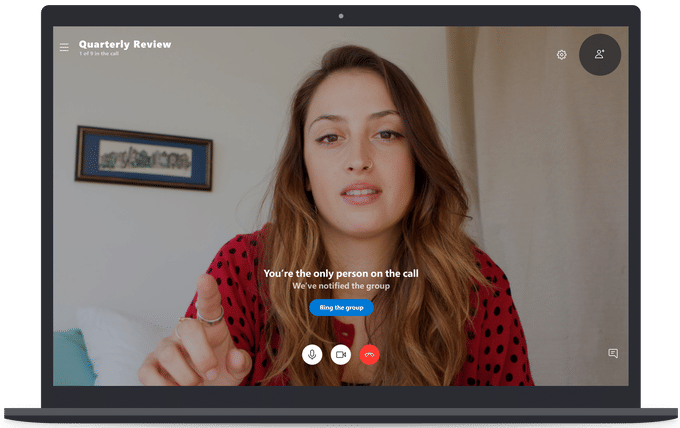Click the framed picture in the video background
This screenshot has height=428, width=680.
tap(143, 158)
